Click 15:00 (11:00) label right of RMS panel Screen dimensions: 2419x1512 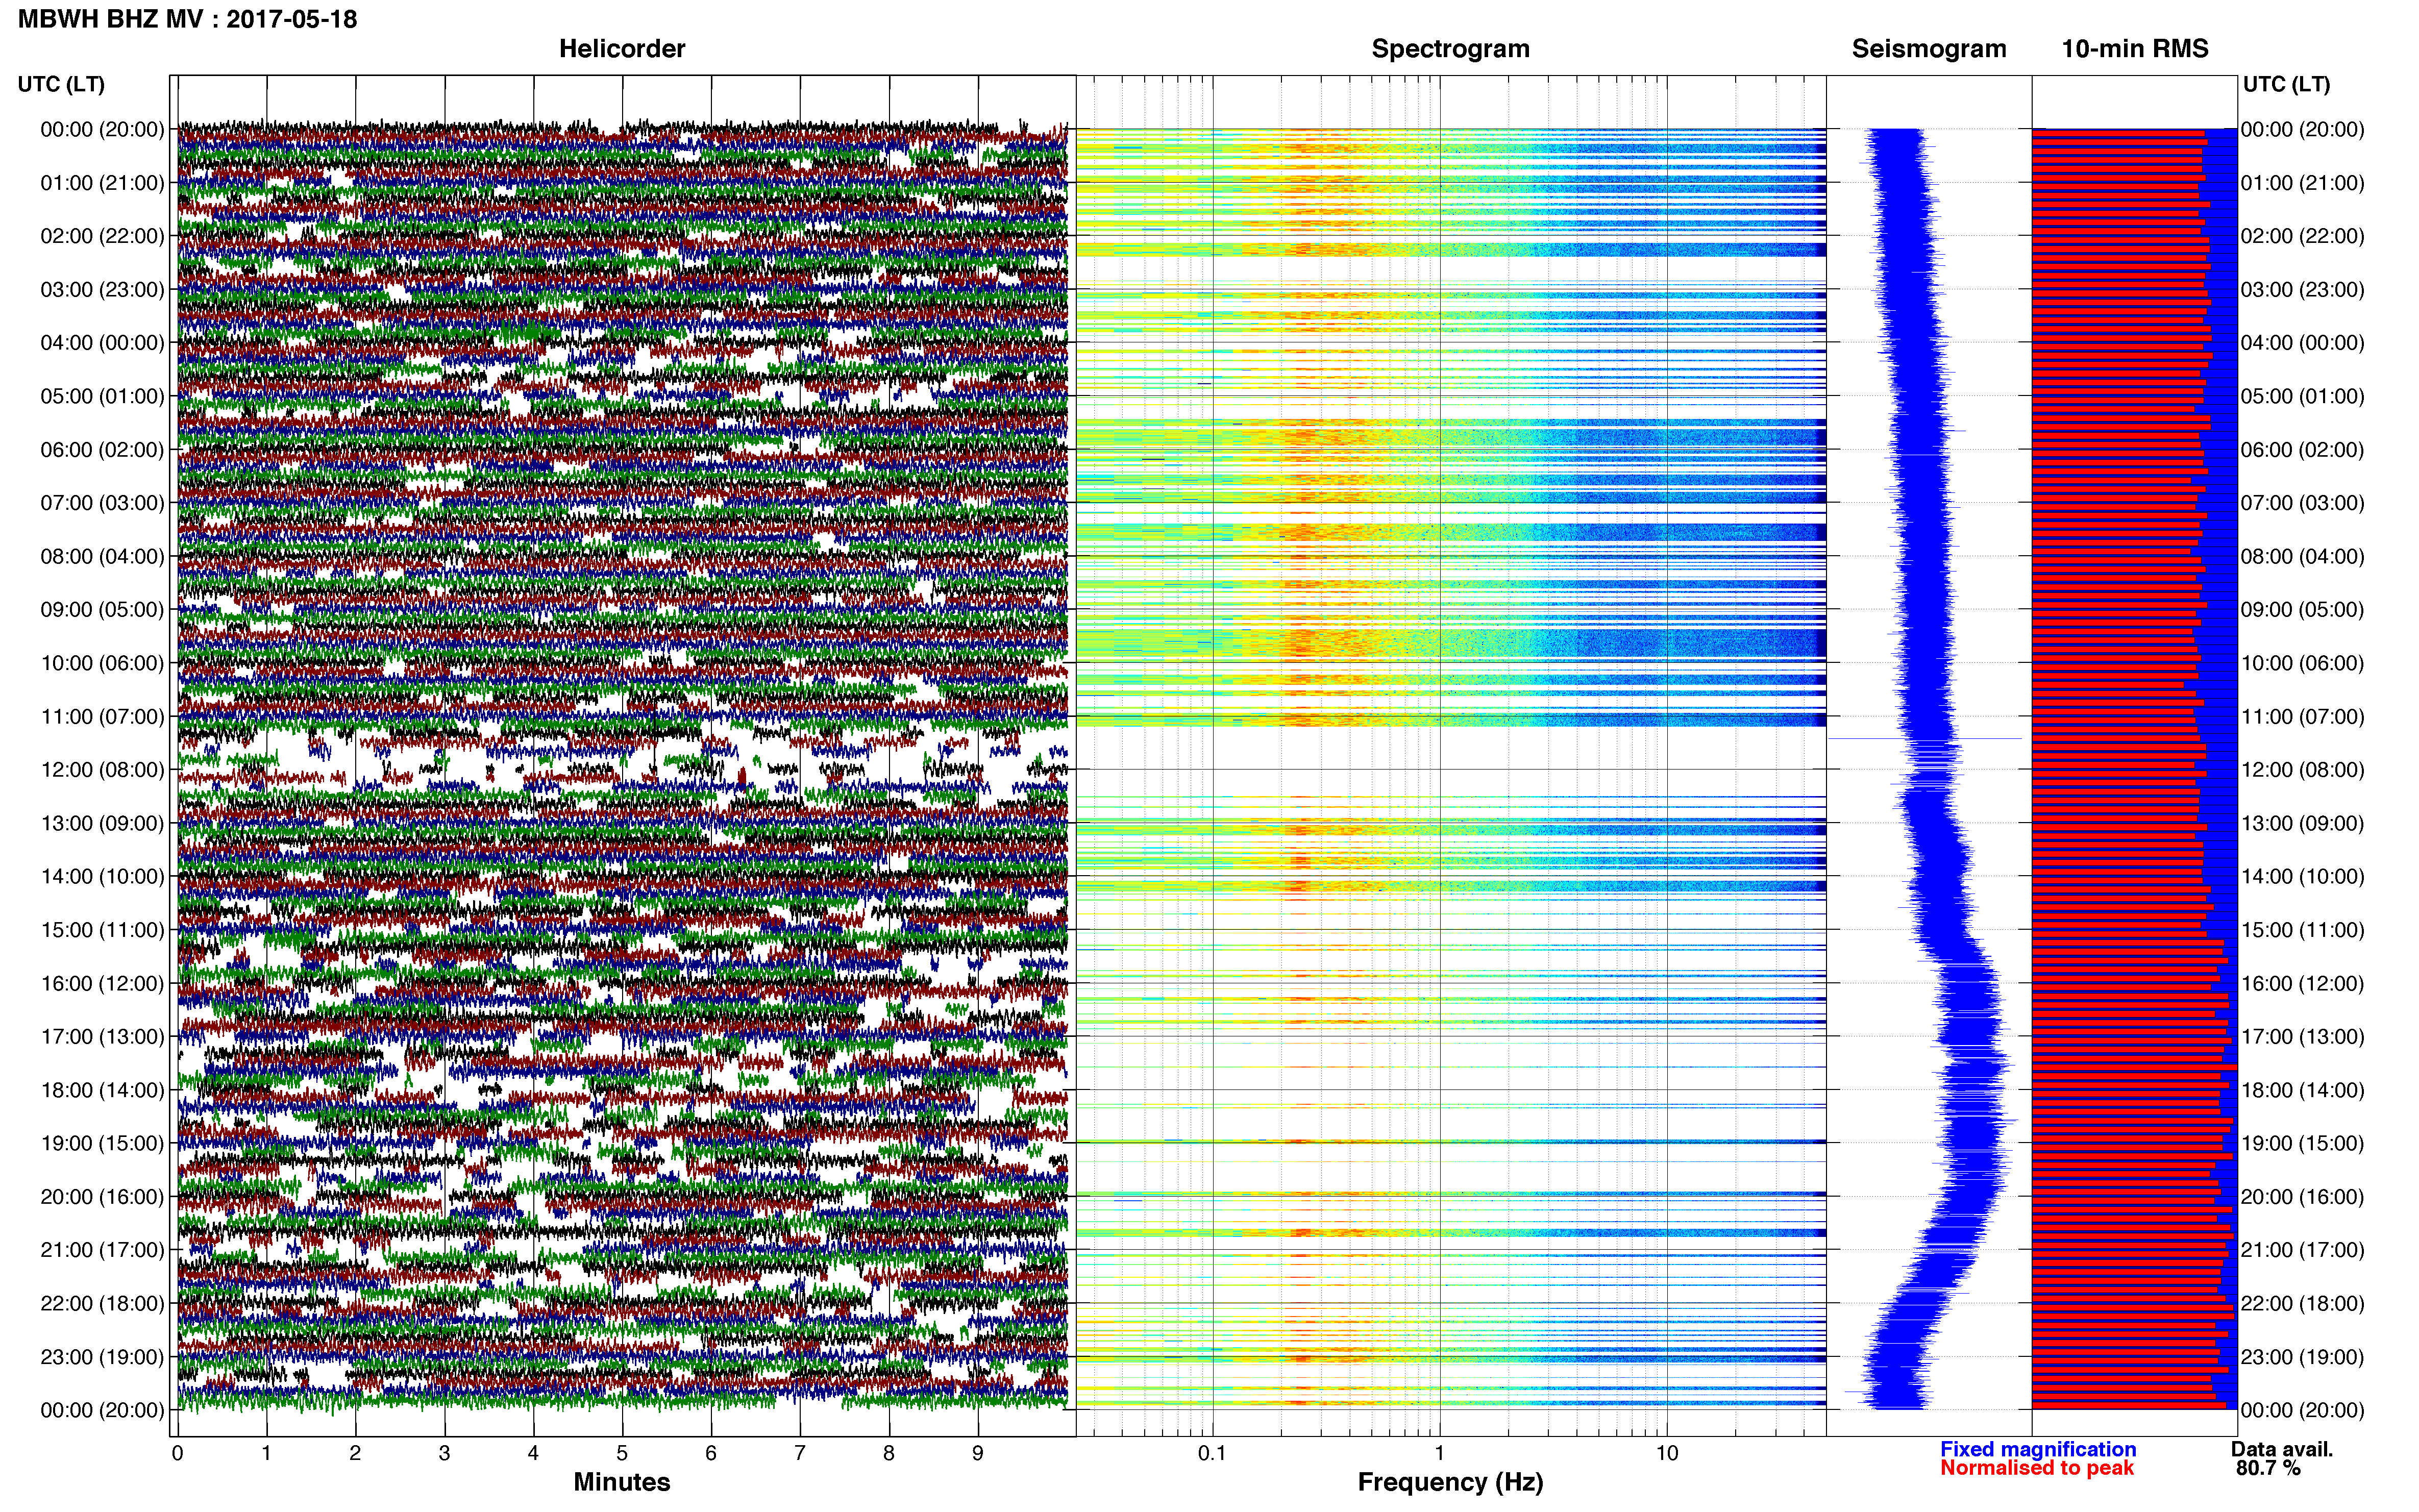click(x=2303, y=930)
